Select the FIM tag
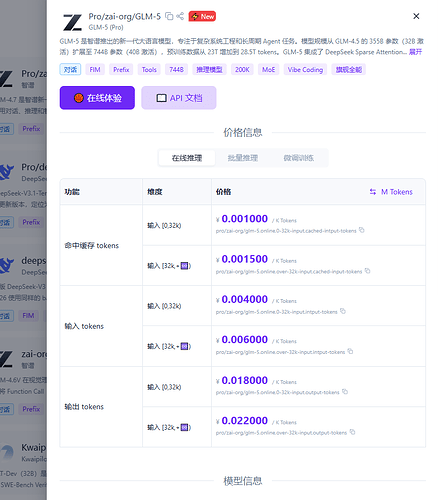 pyautogui.click(x=95, y=69)
